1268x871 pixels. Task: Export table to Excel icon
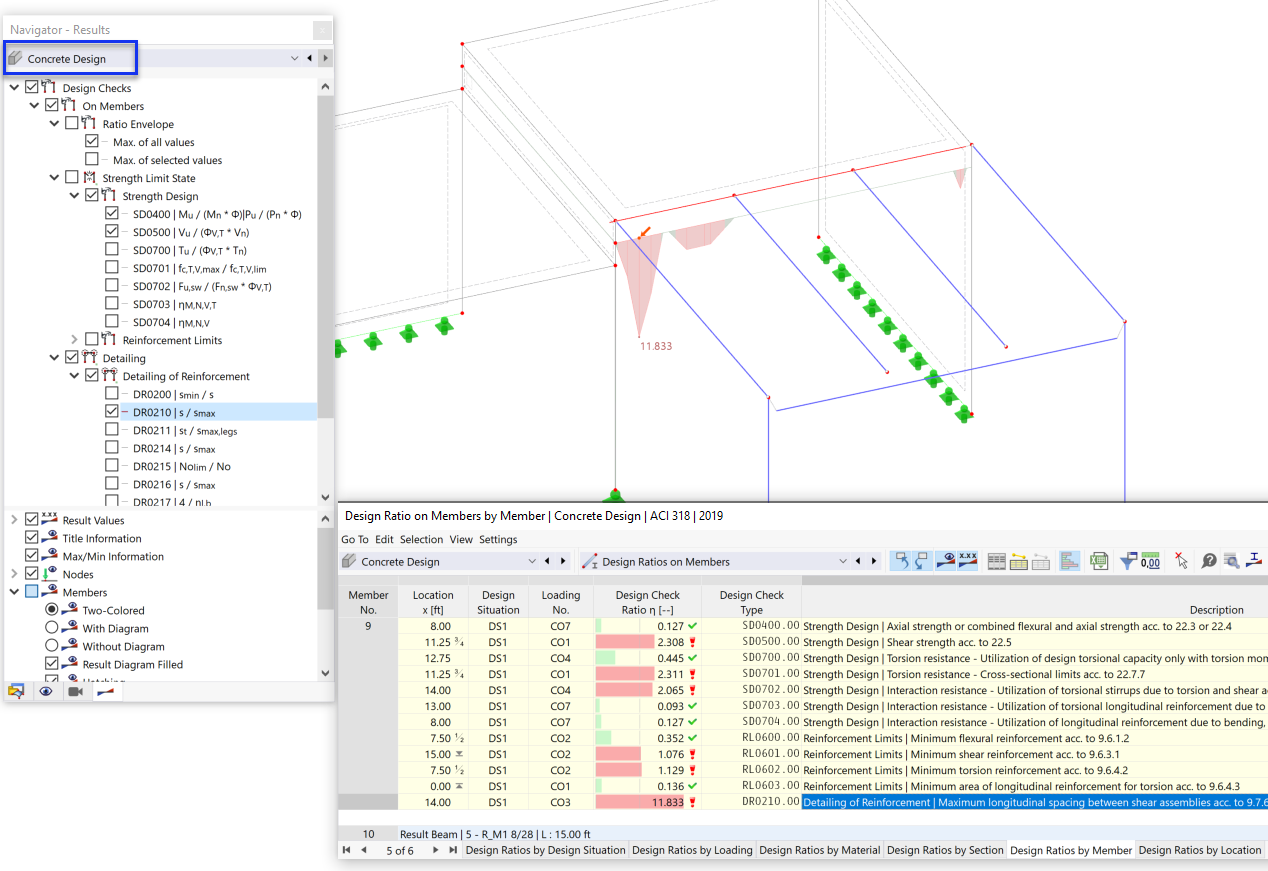(x=1100, y=561)
